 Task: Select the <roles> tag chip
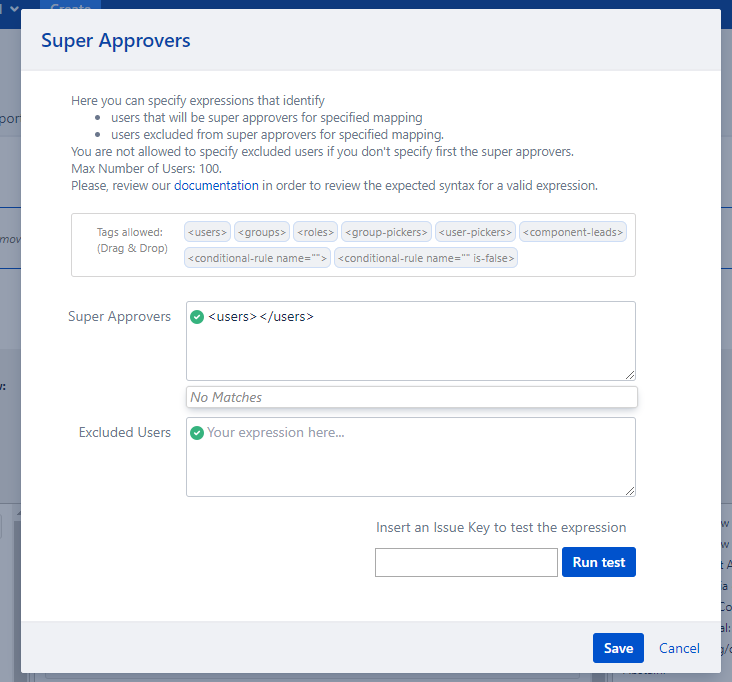(315, 232)
